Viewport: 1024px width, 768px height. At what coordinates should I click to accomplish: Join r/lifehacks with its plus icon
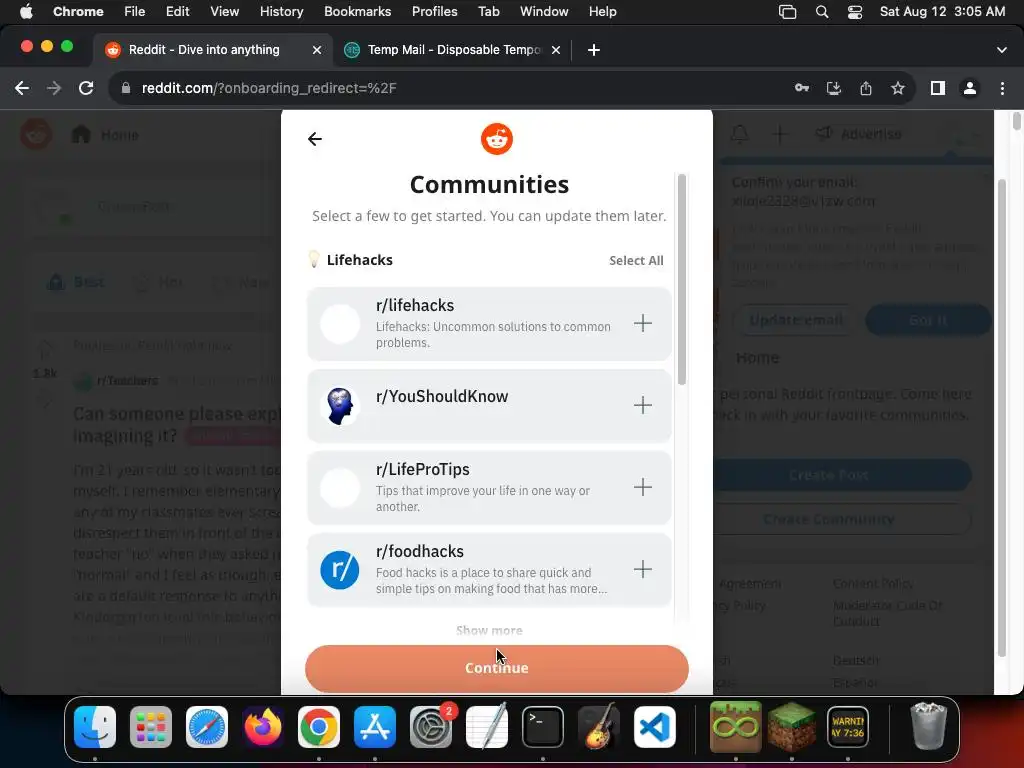(x=643, y=323)
